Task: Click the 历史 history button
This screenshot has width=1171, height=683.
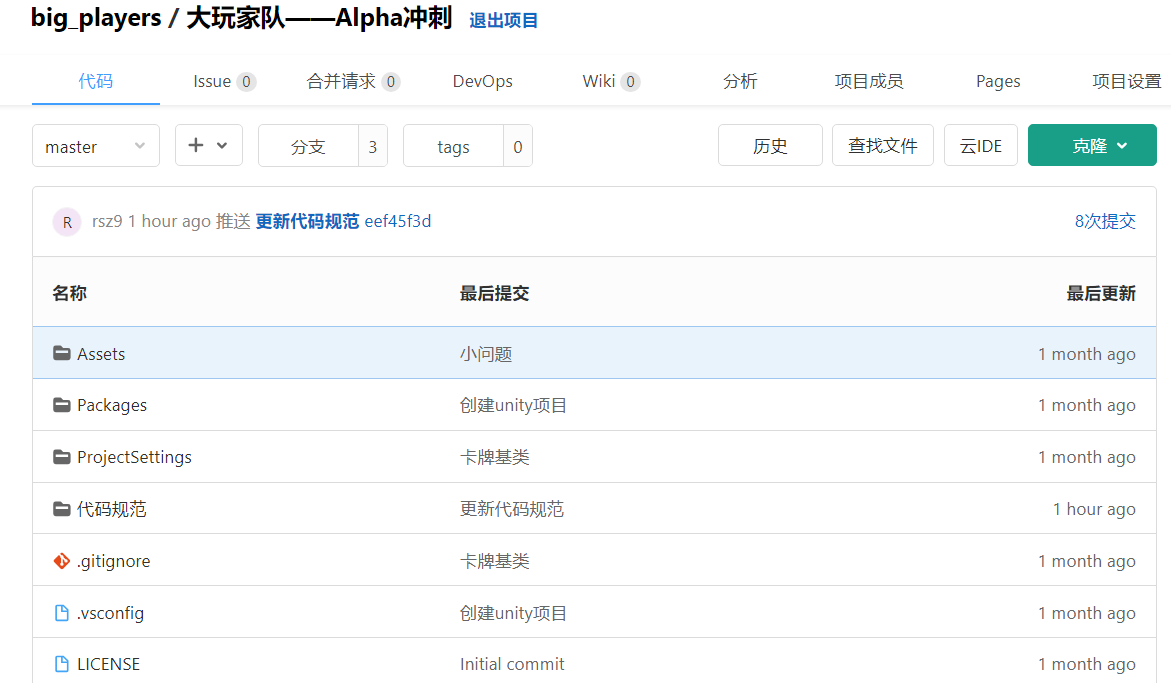Action: tap(770, 146)
